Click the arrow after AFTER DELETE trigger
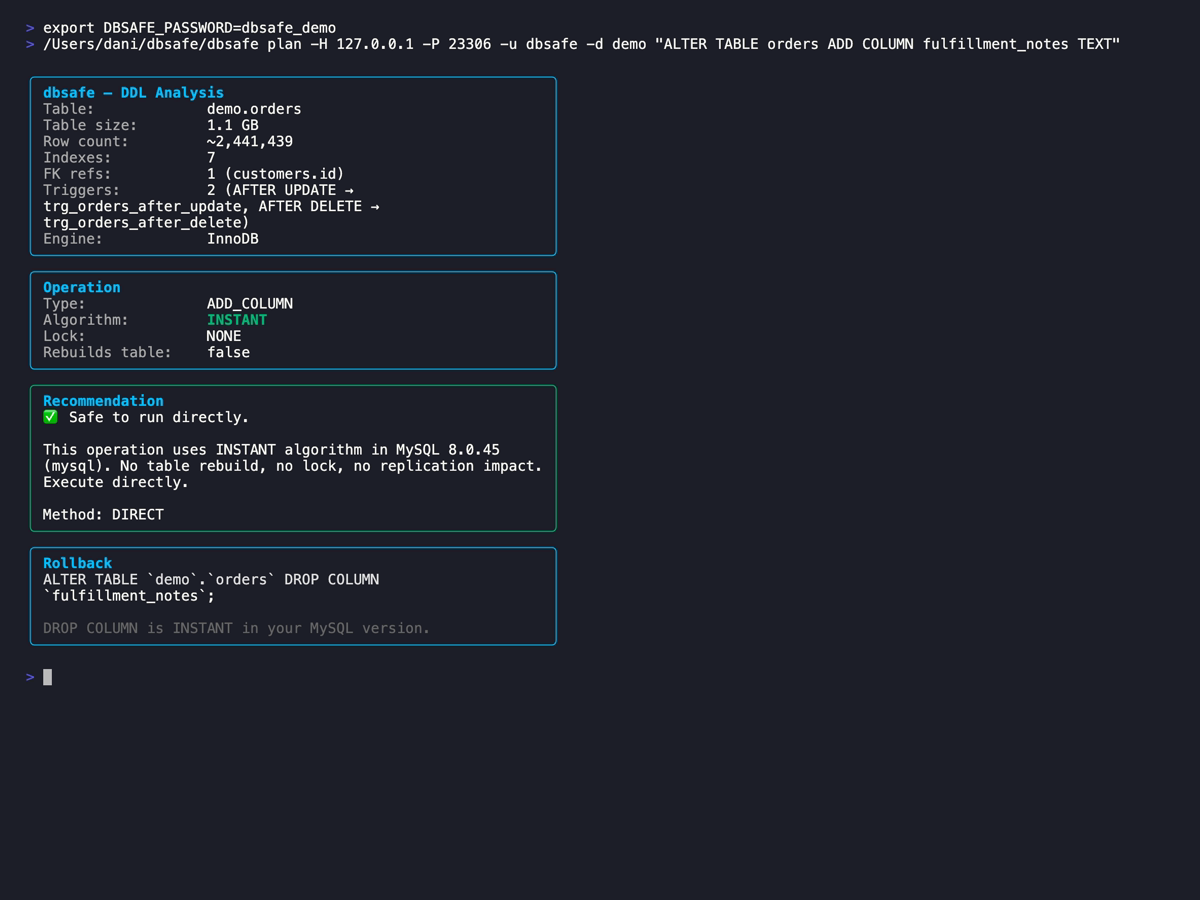1200x900 pixels. click(x=375, y=206)
